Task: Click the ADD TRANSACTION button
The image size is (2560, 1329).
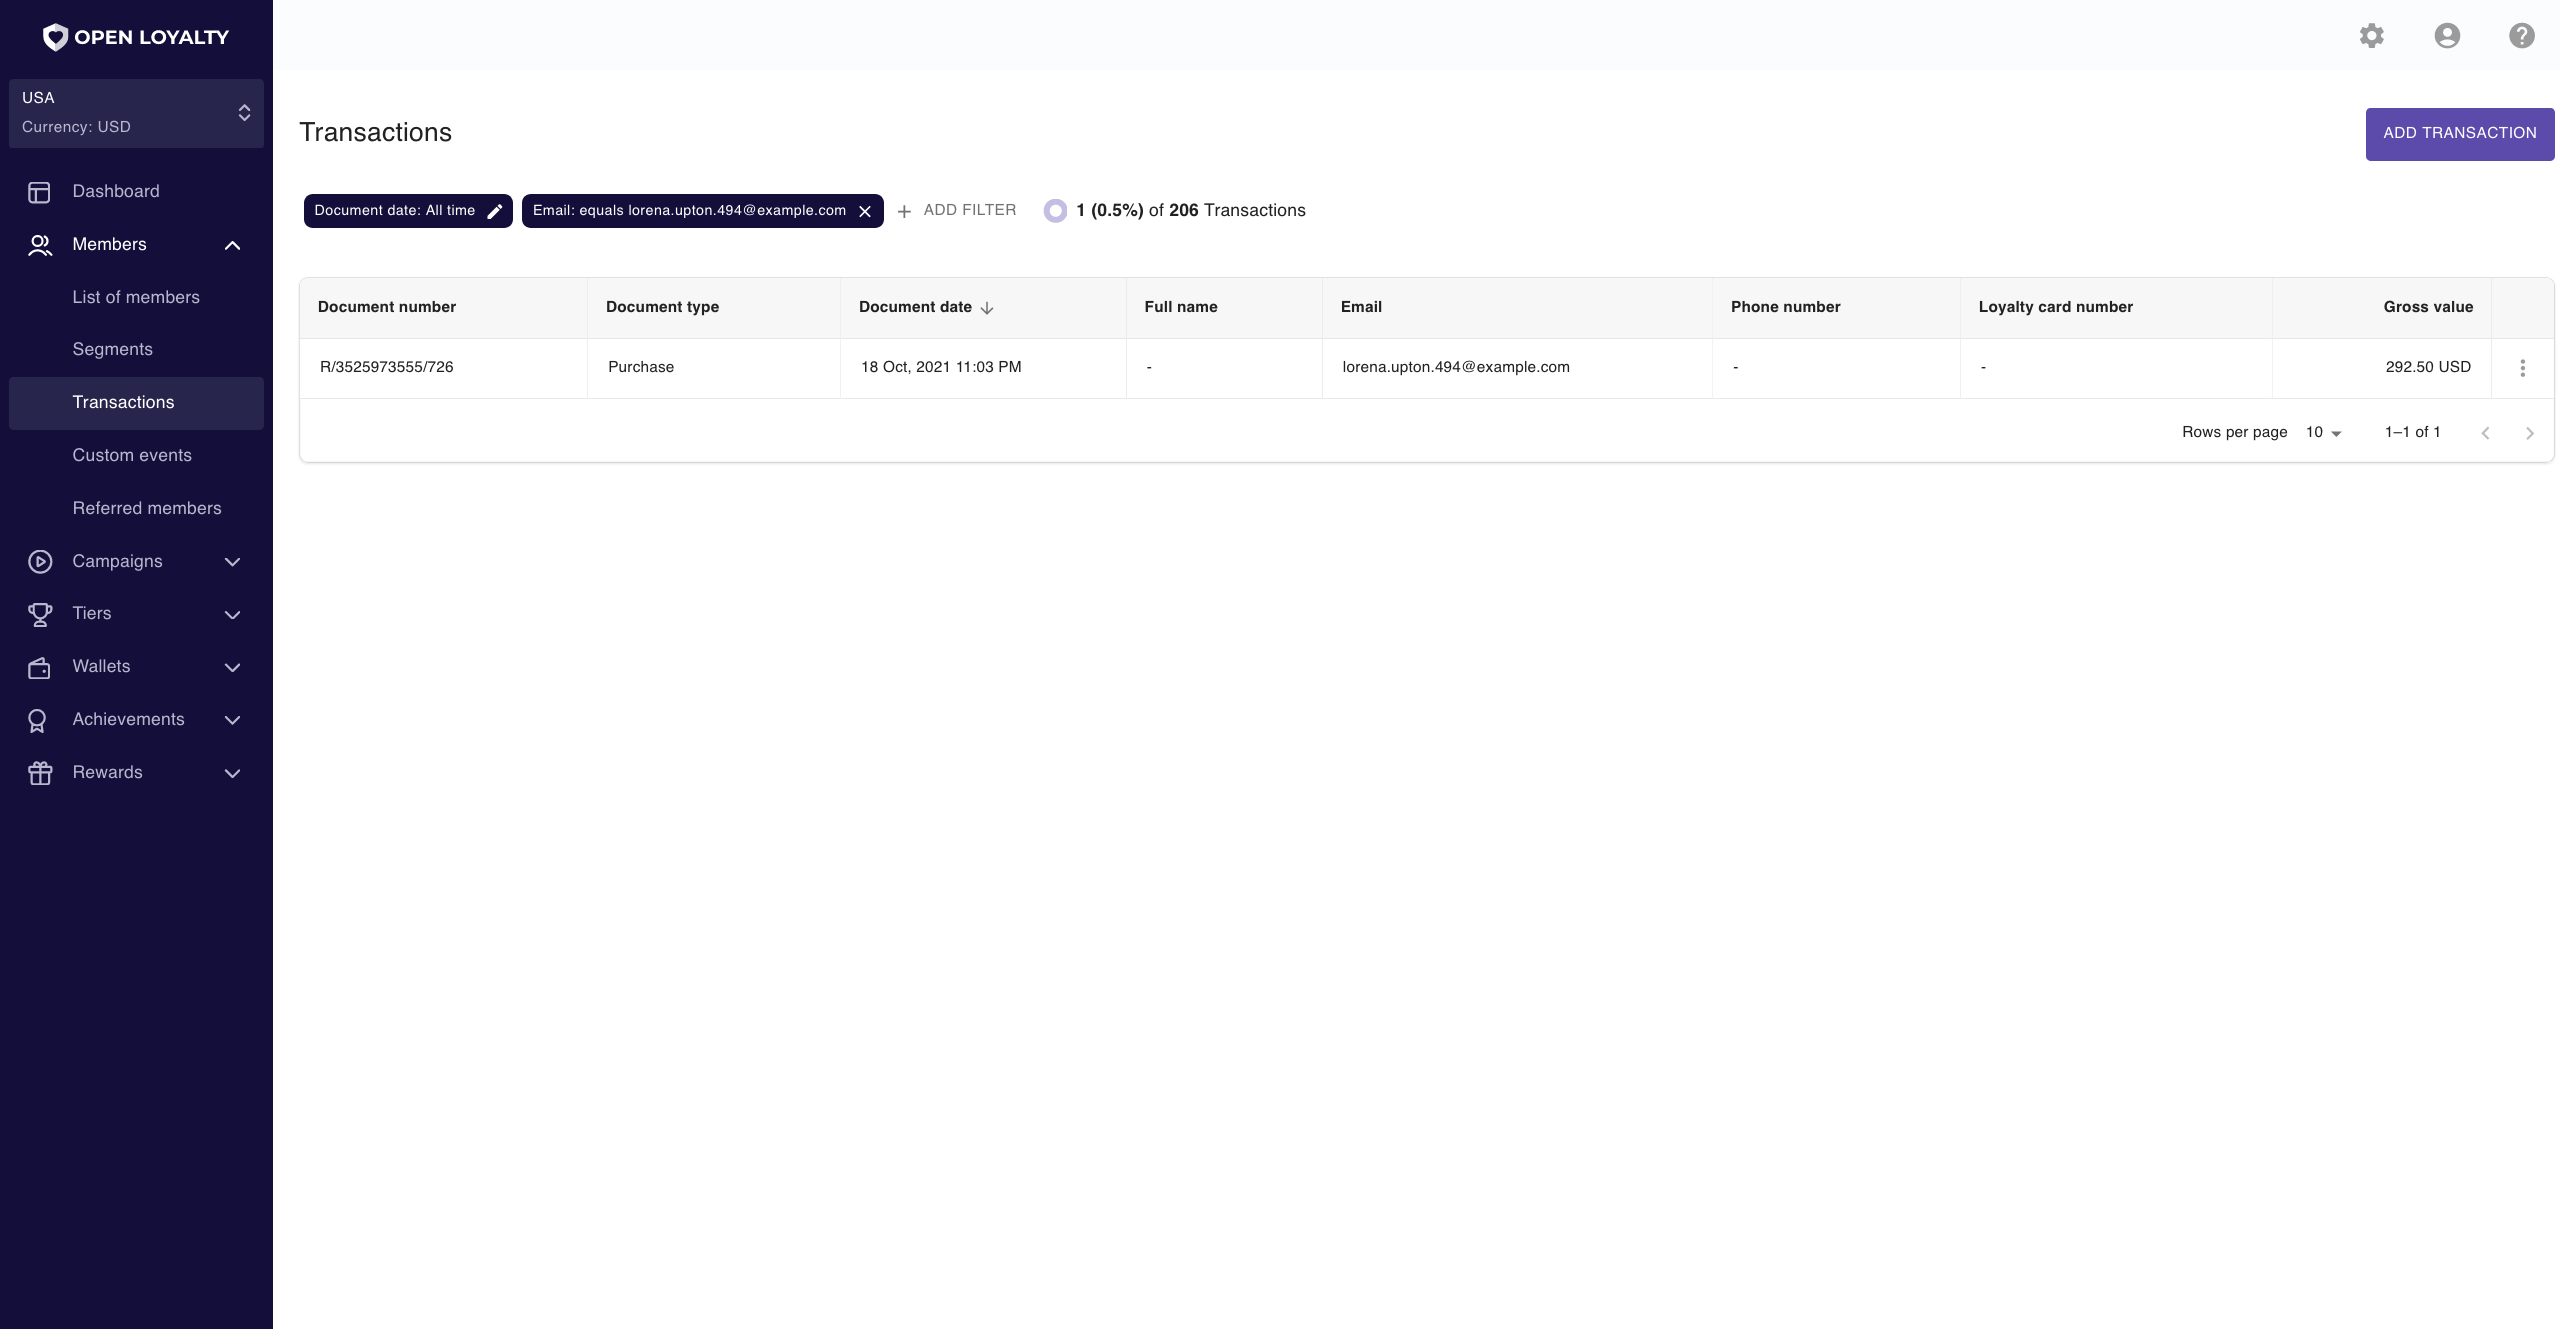Action: pos(2459,133)
